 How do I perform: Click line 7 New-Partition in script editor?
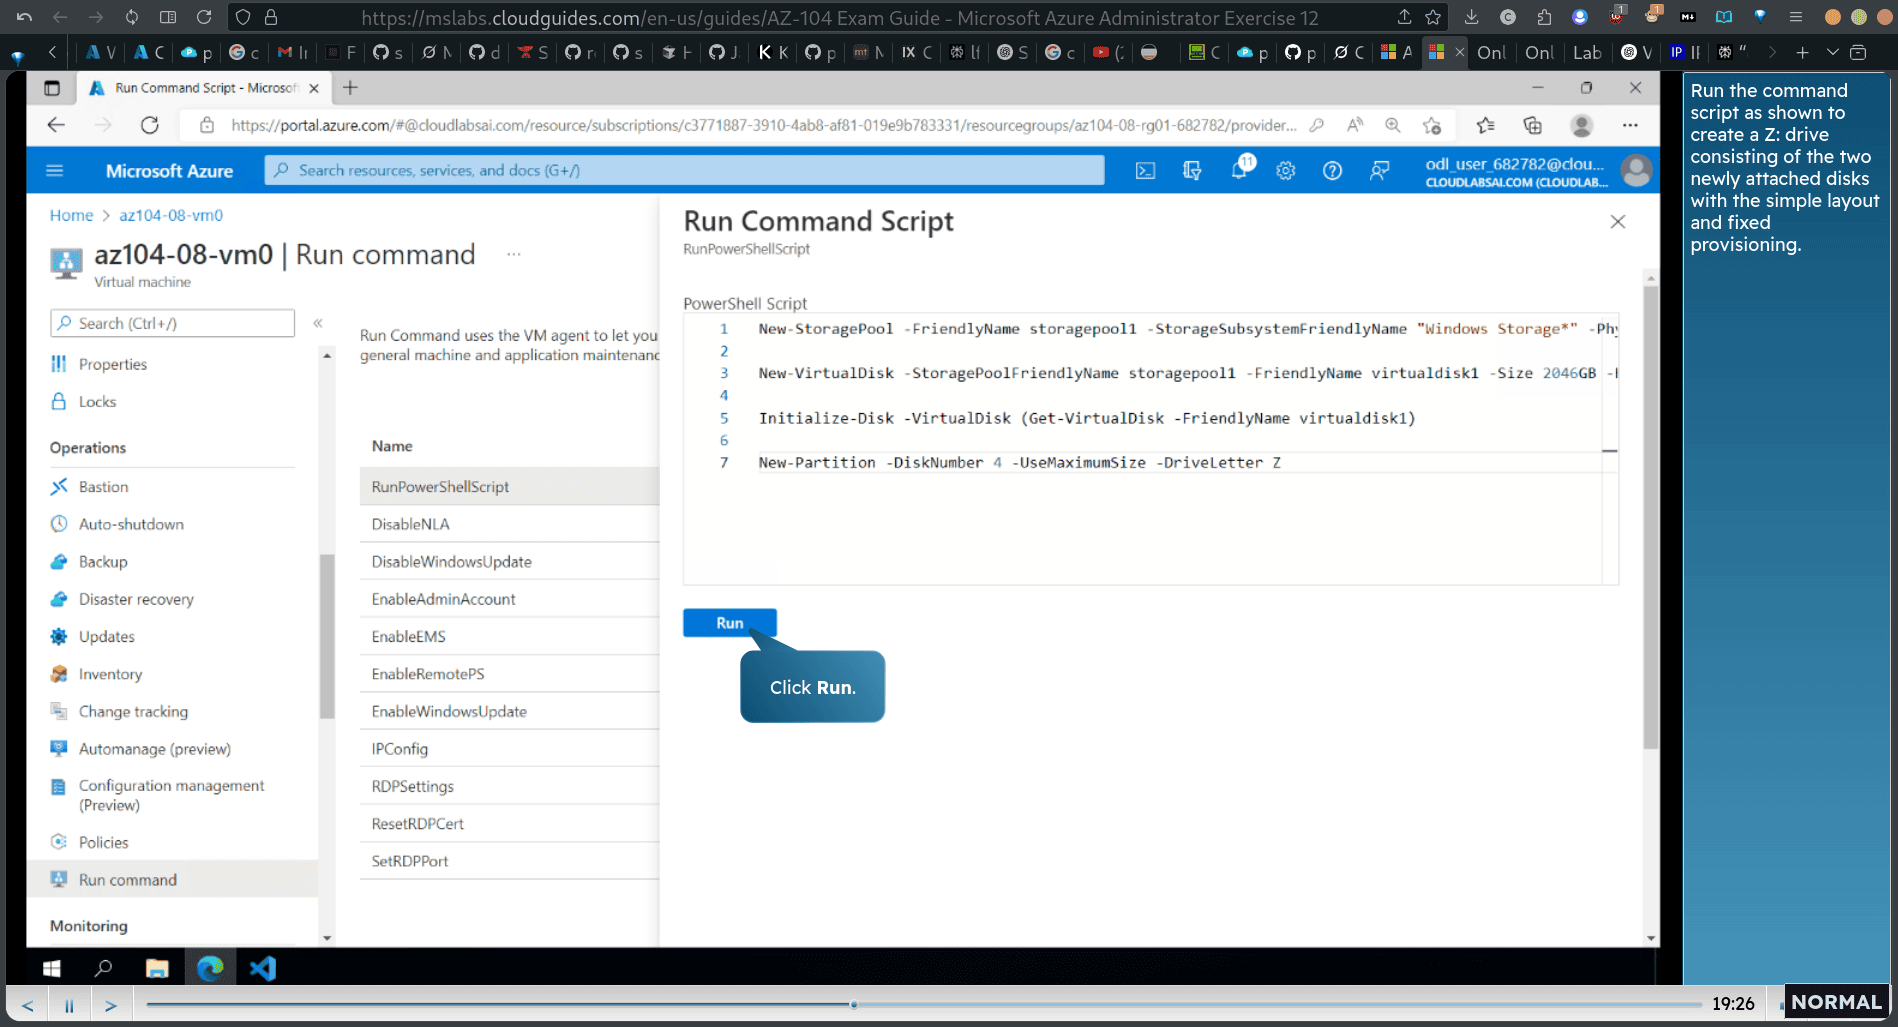click(1019, 462)
